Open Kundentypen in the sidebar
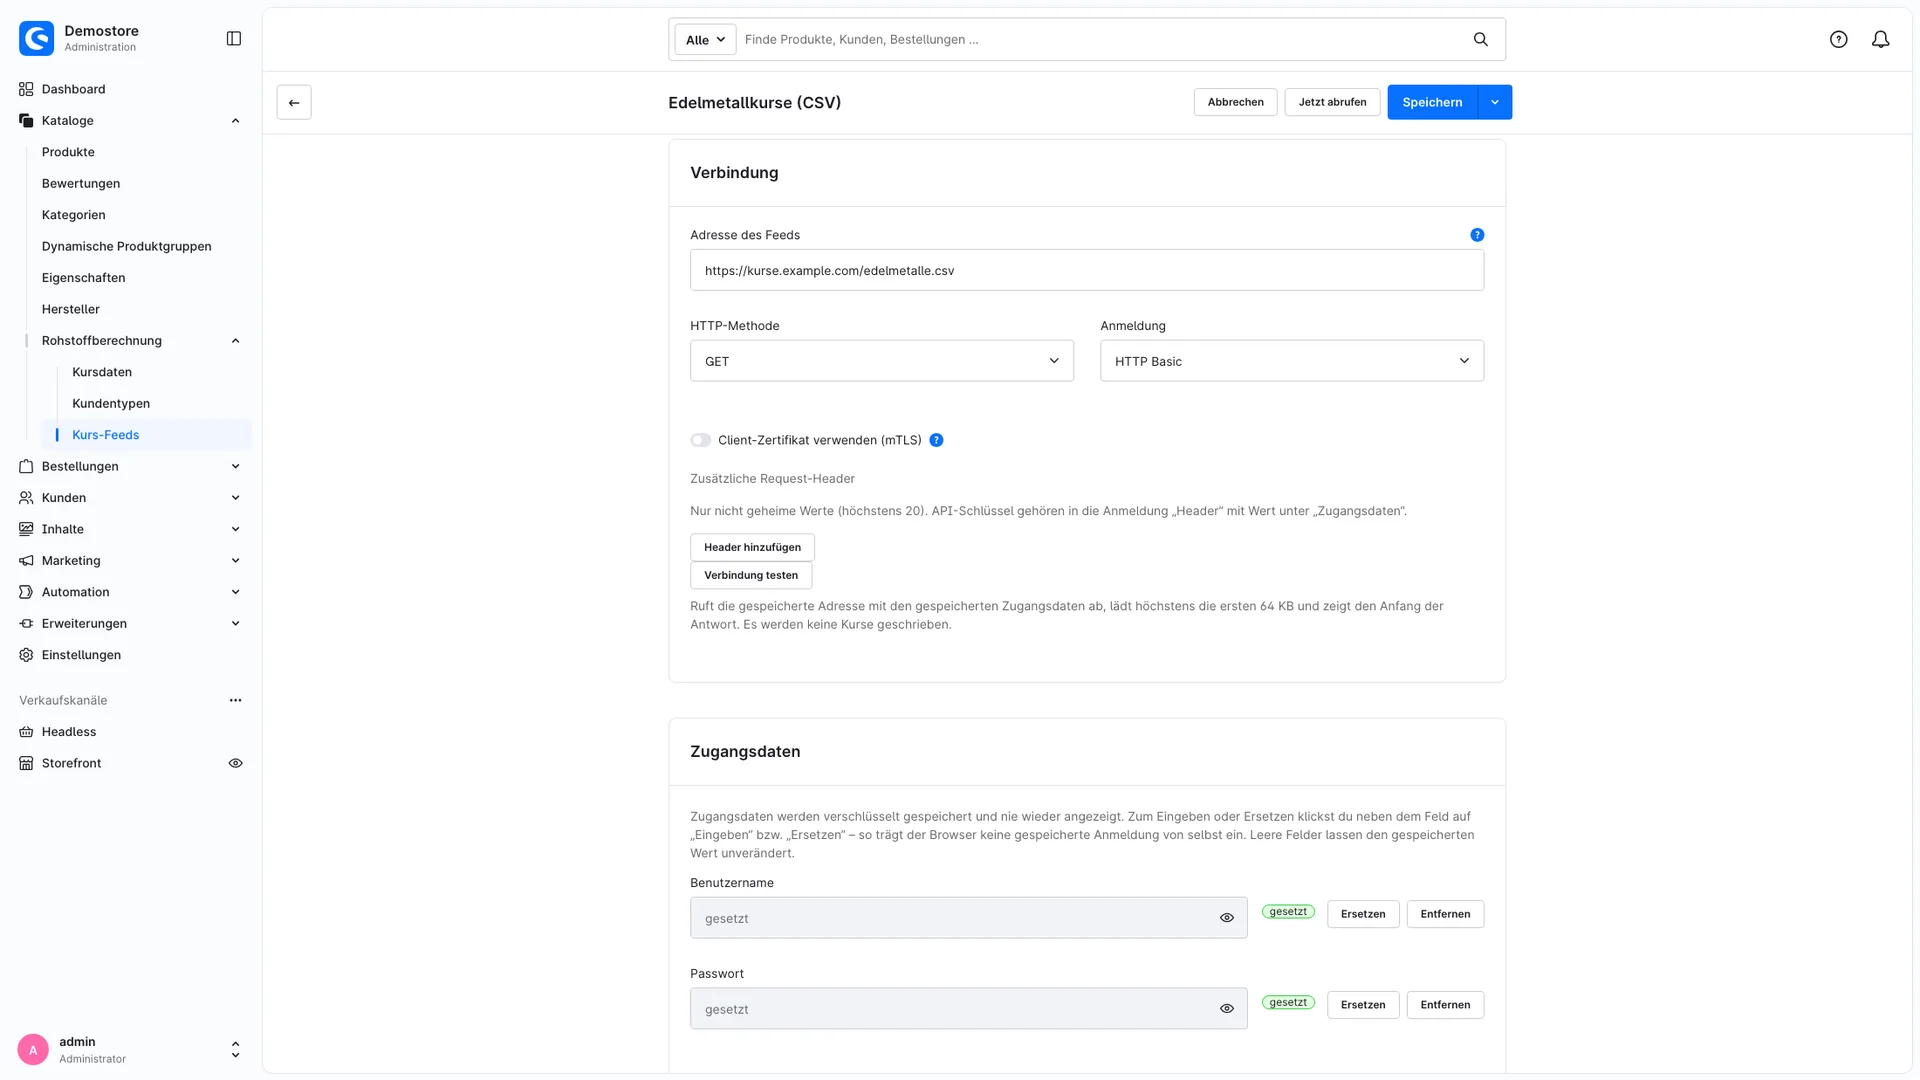 111,403
